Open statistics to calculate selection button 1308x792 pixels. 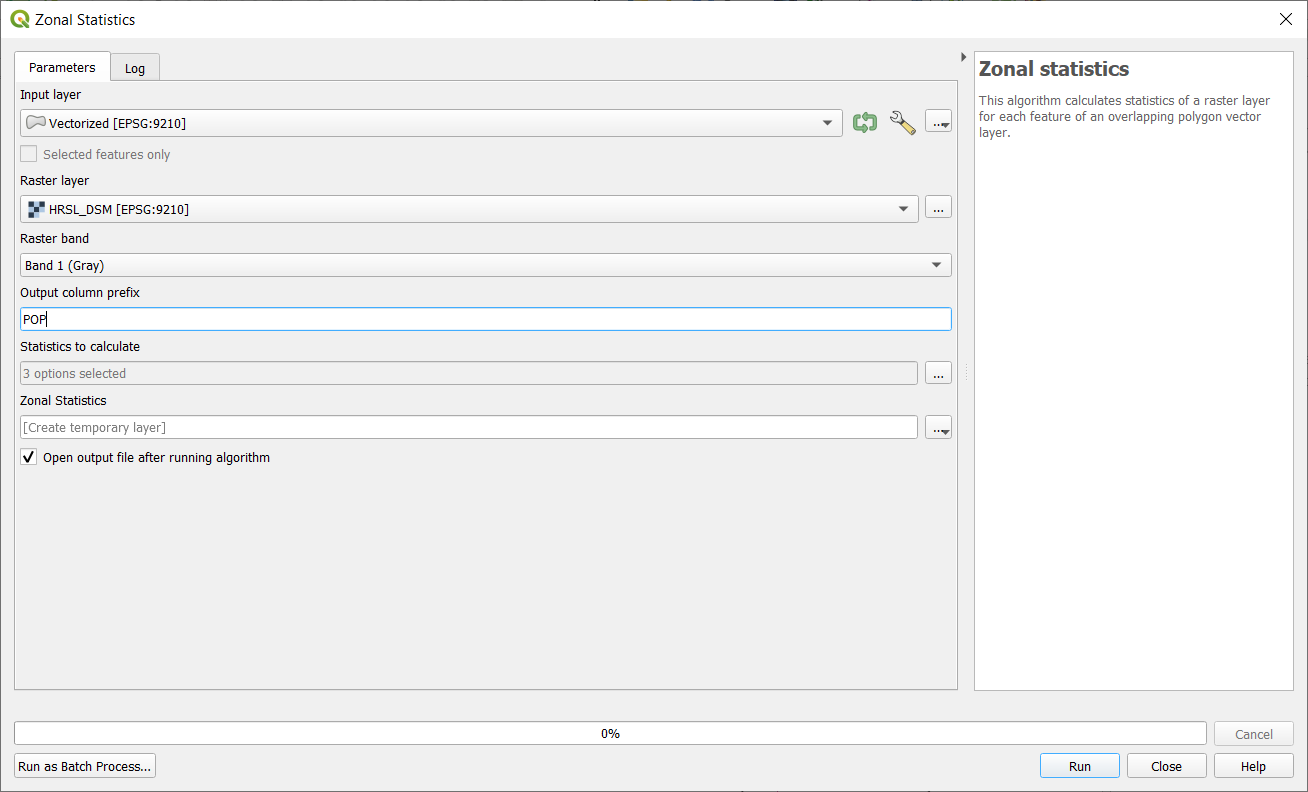tap(938, 373)
